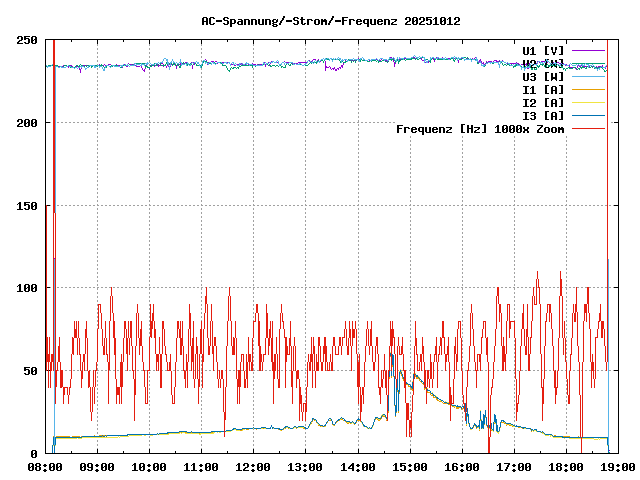Click the I1 [A] legend label

[x=543, y=89]
